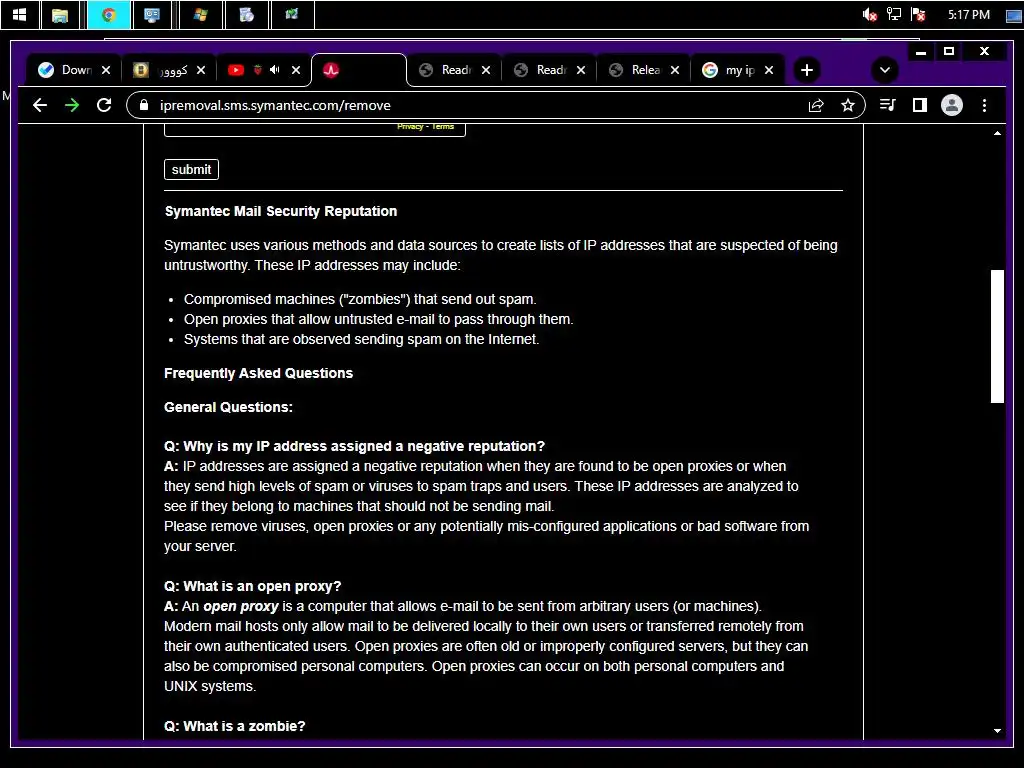Share this page using the share icon
The height and width of the screenshot is (768, 1024).
point(816,105)
